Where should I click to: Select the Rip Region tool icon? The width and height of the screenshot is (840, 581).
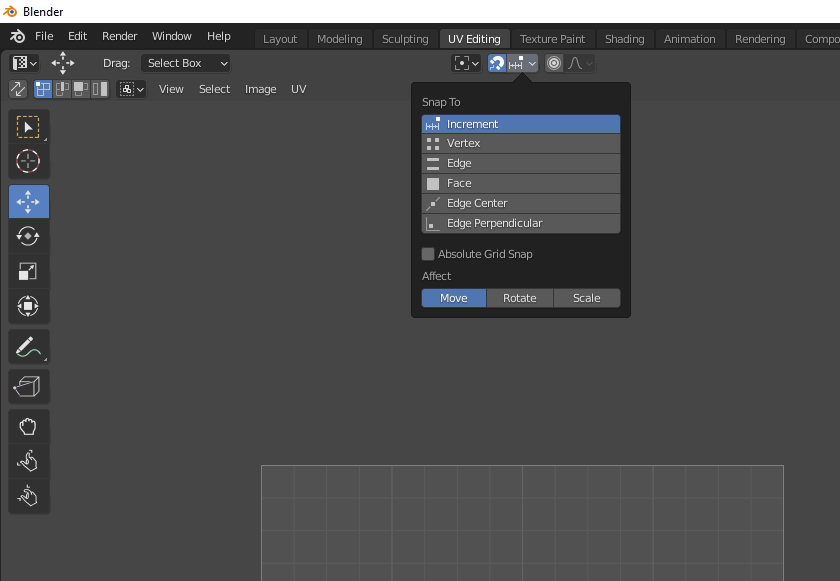tap(28, 387)
